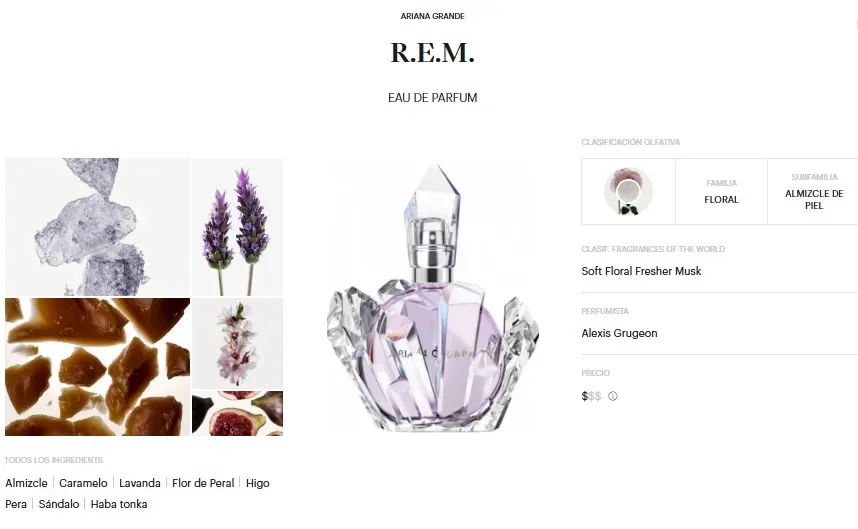Open the pear blossom flower image
Viewport: 858px width, 529px height.
[x=237, y=343]
